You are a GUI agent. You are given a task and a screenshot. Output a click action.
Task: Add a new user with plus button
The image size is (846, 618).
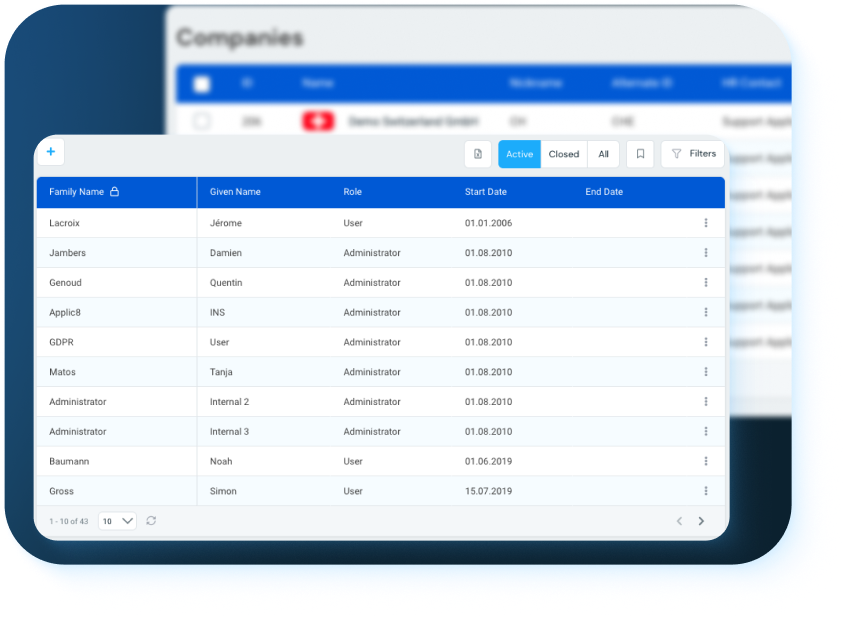(x=51, y=152)
